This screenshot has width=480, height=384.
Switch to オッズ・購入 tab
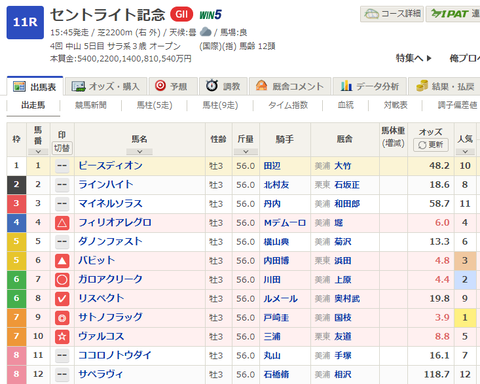(106, 86)
